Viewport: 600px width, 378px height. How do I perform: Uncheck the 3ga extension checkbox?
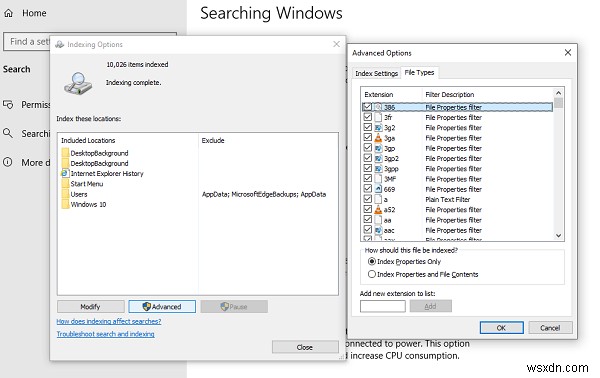367,137
